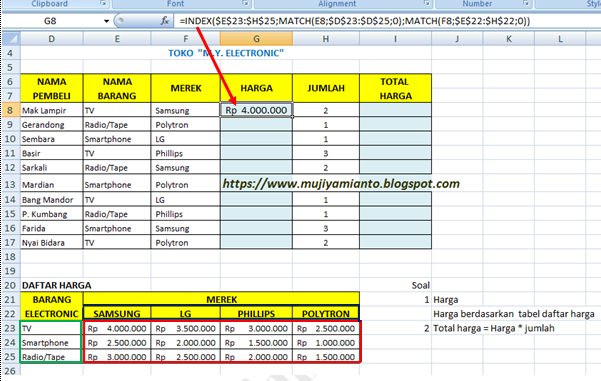This screenshot has height=381, width=601.
Task: Select column F header
Action: (x=186, y=39)
